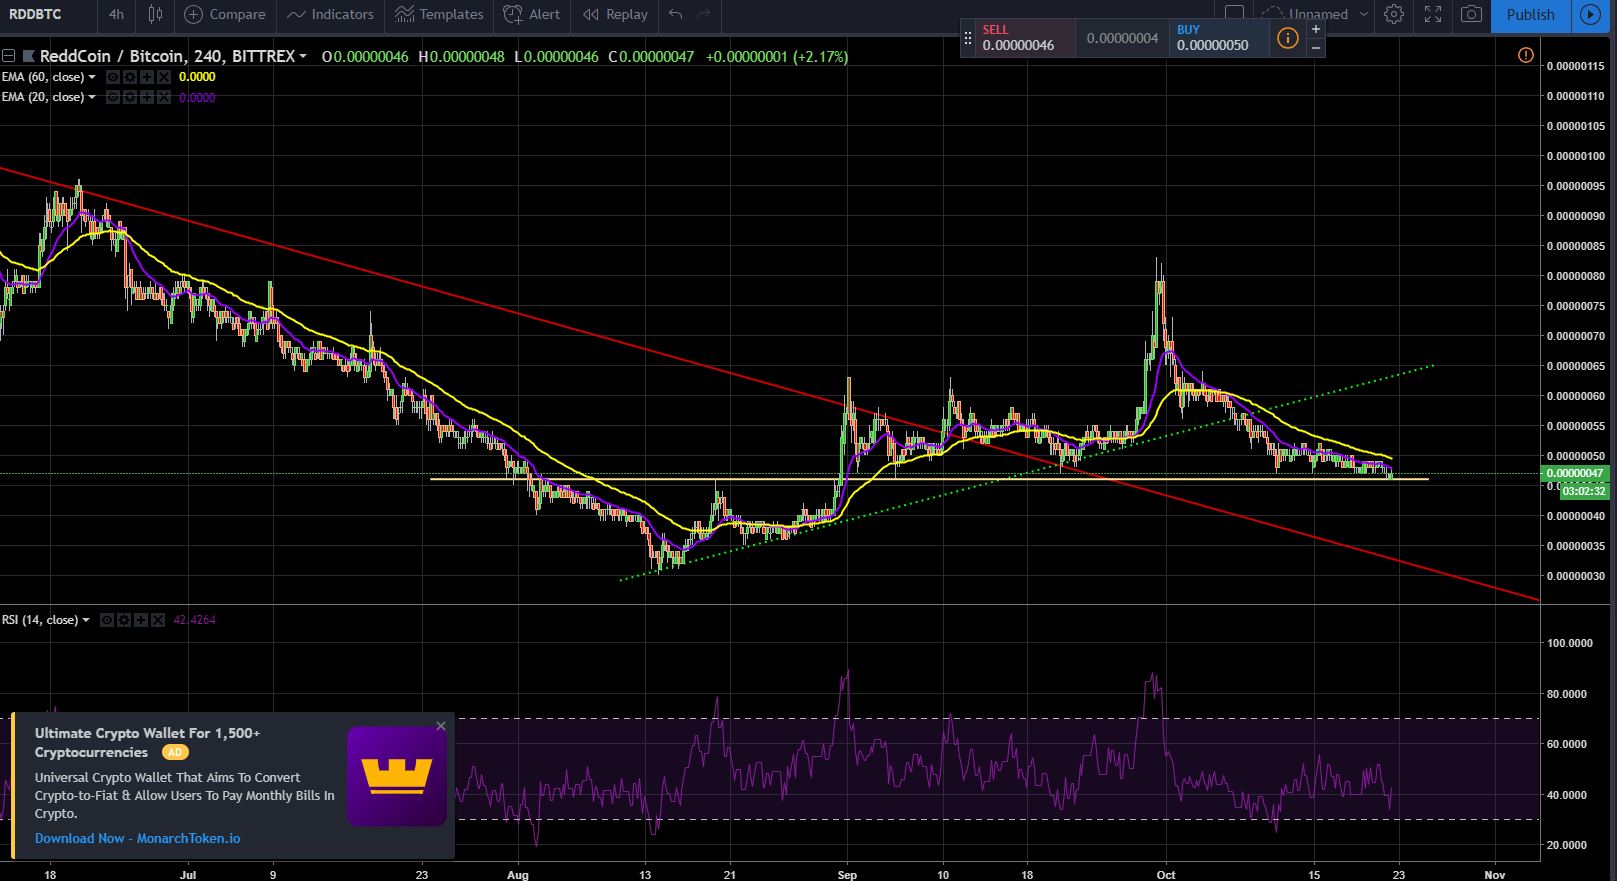Open EMA 60 settings gear
Viewport: 1617px width, 881px height.
click(130, 77)
